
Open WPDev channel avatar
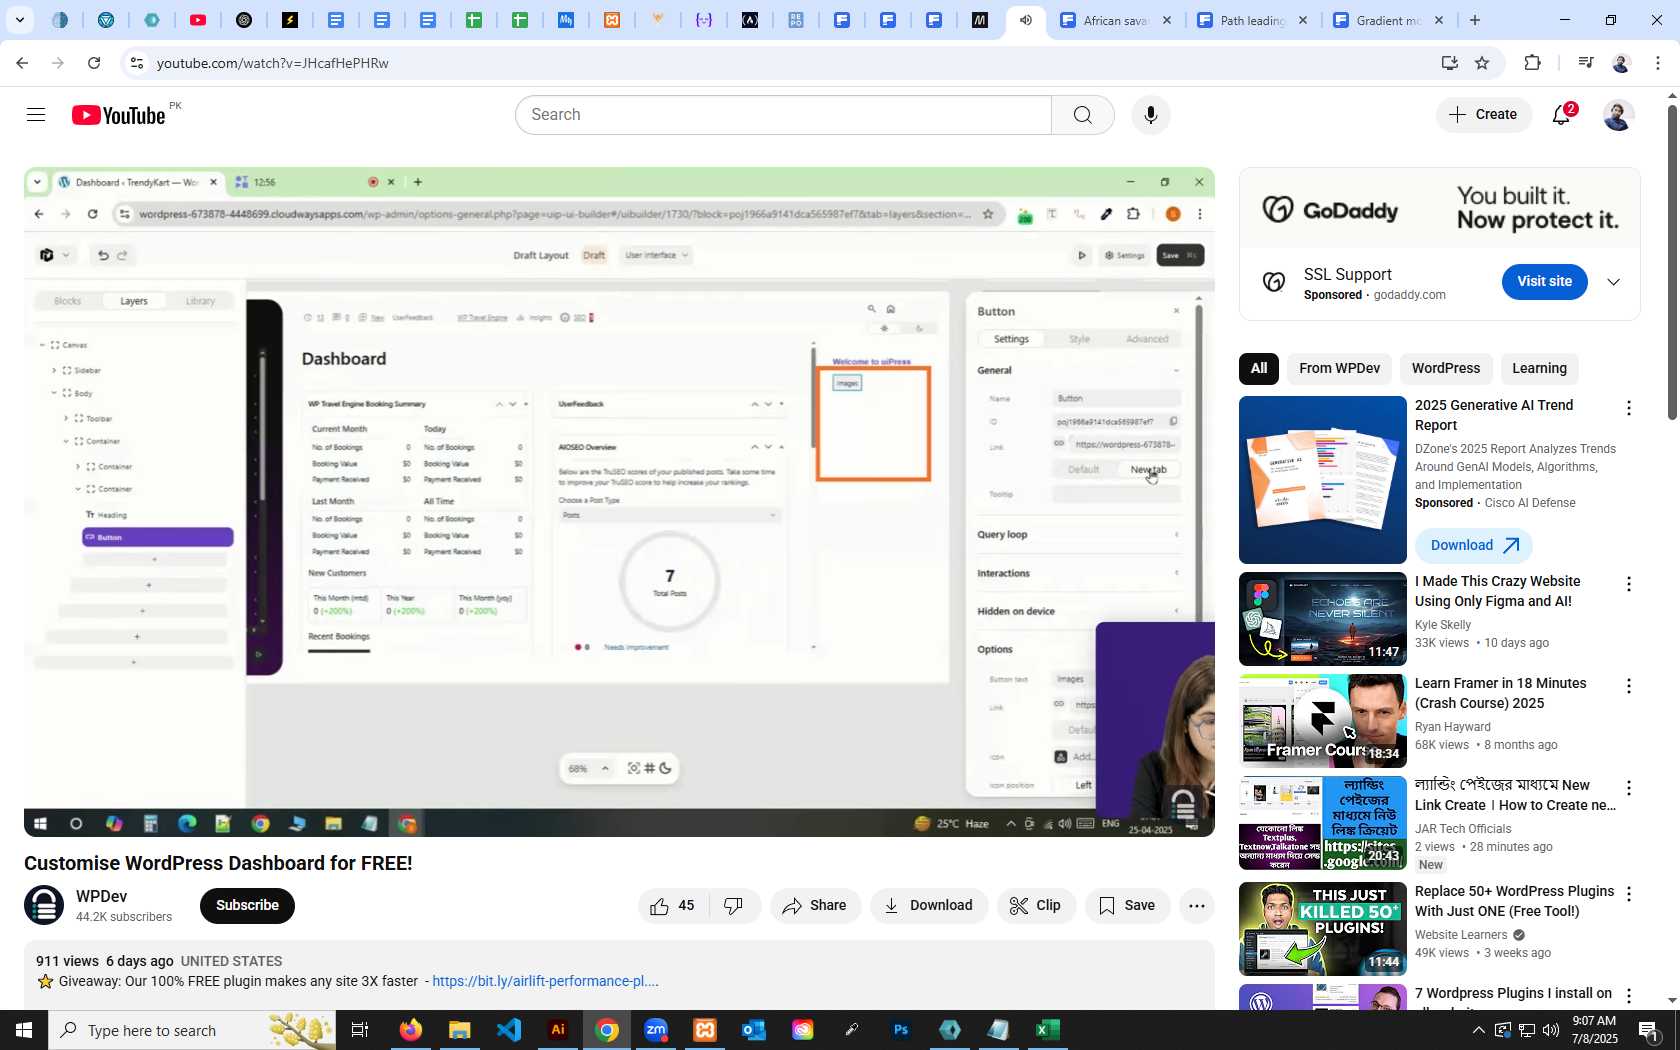[44, 906]
